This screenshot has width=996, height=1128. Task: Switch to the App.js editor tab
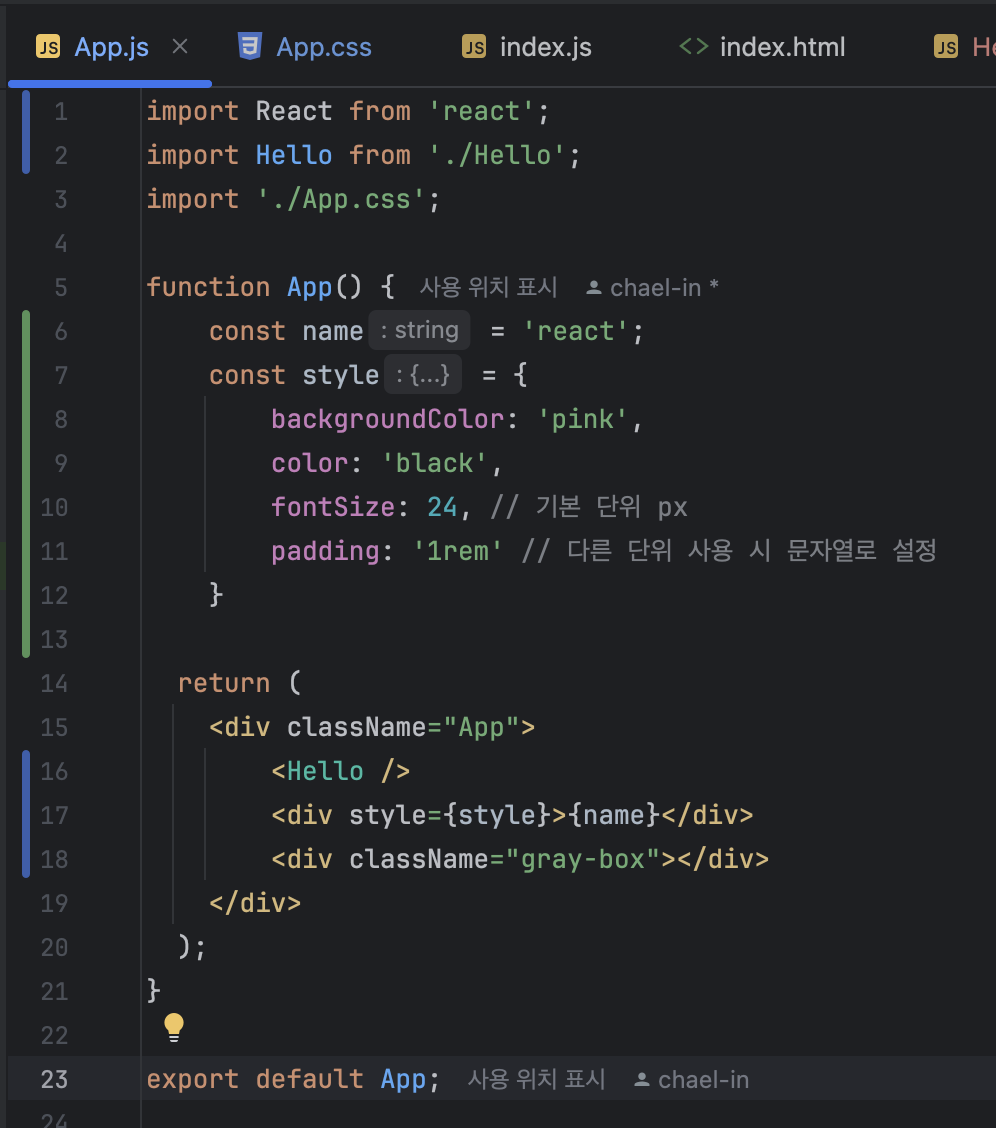point(111,47)
